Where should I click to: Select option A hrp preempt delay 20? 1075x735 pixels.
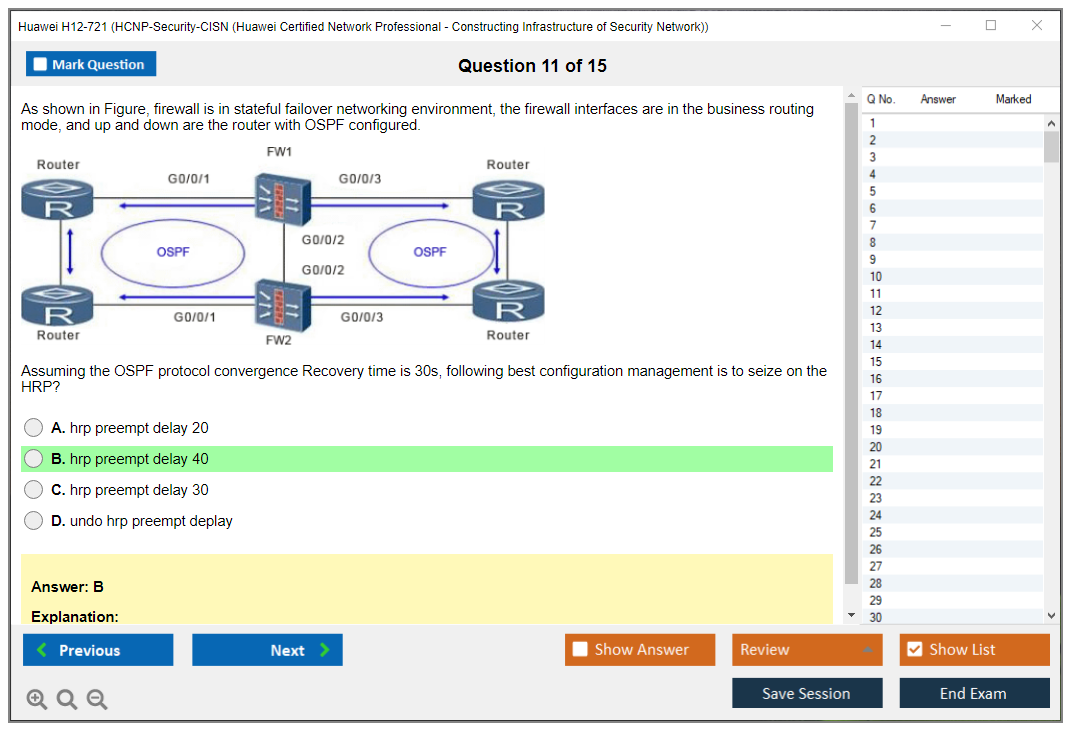[34, 428]
